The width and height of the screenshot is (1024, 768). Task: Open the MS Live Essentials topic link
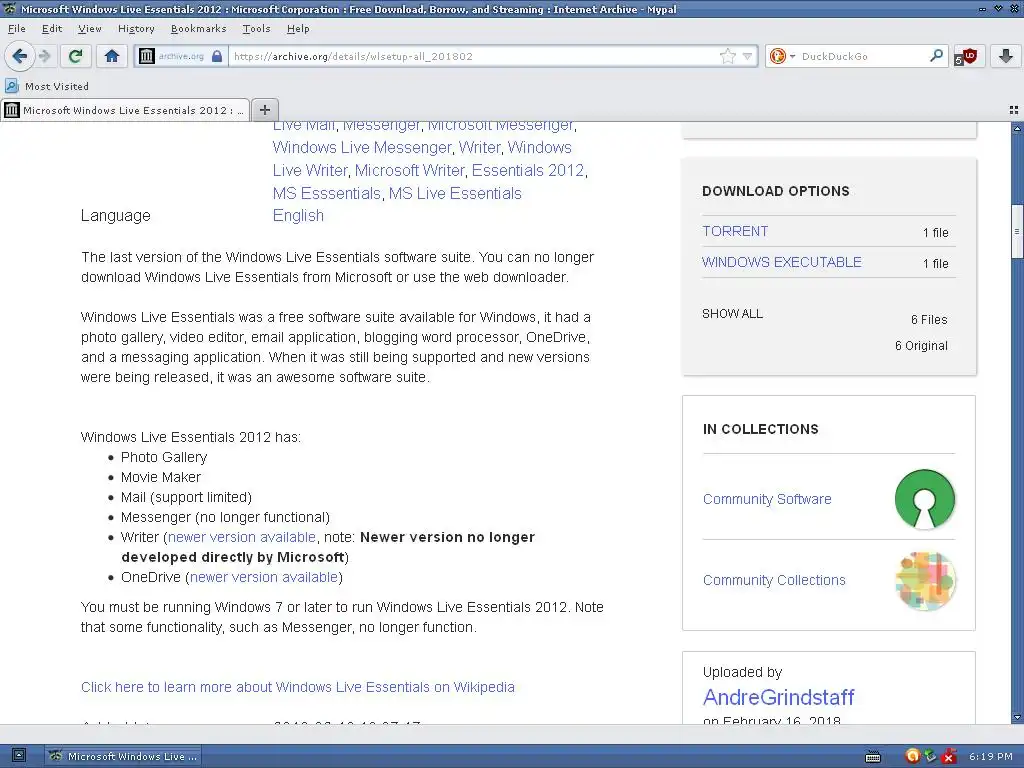coord(455,193)
